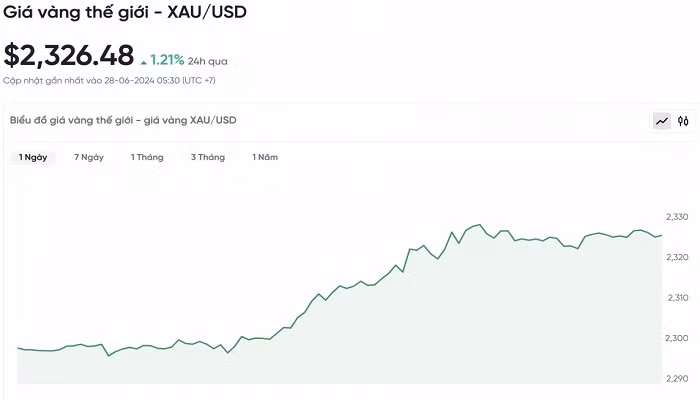The image size is (700, 400).
Task: Switch to the candlestick chart icon
Action: 683,121
